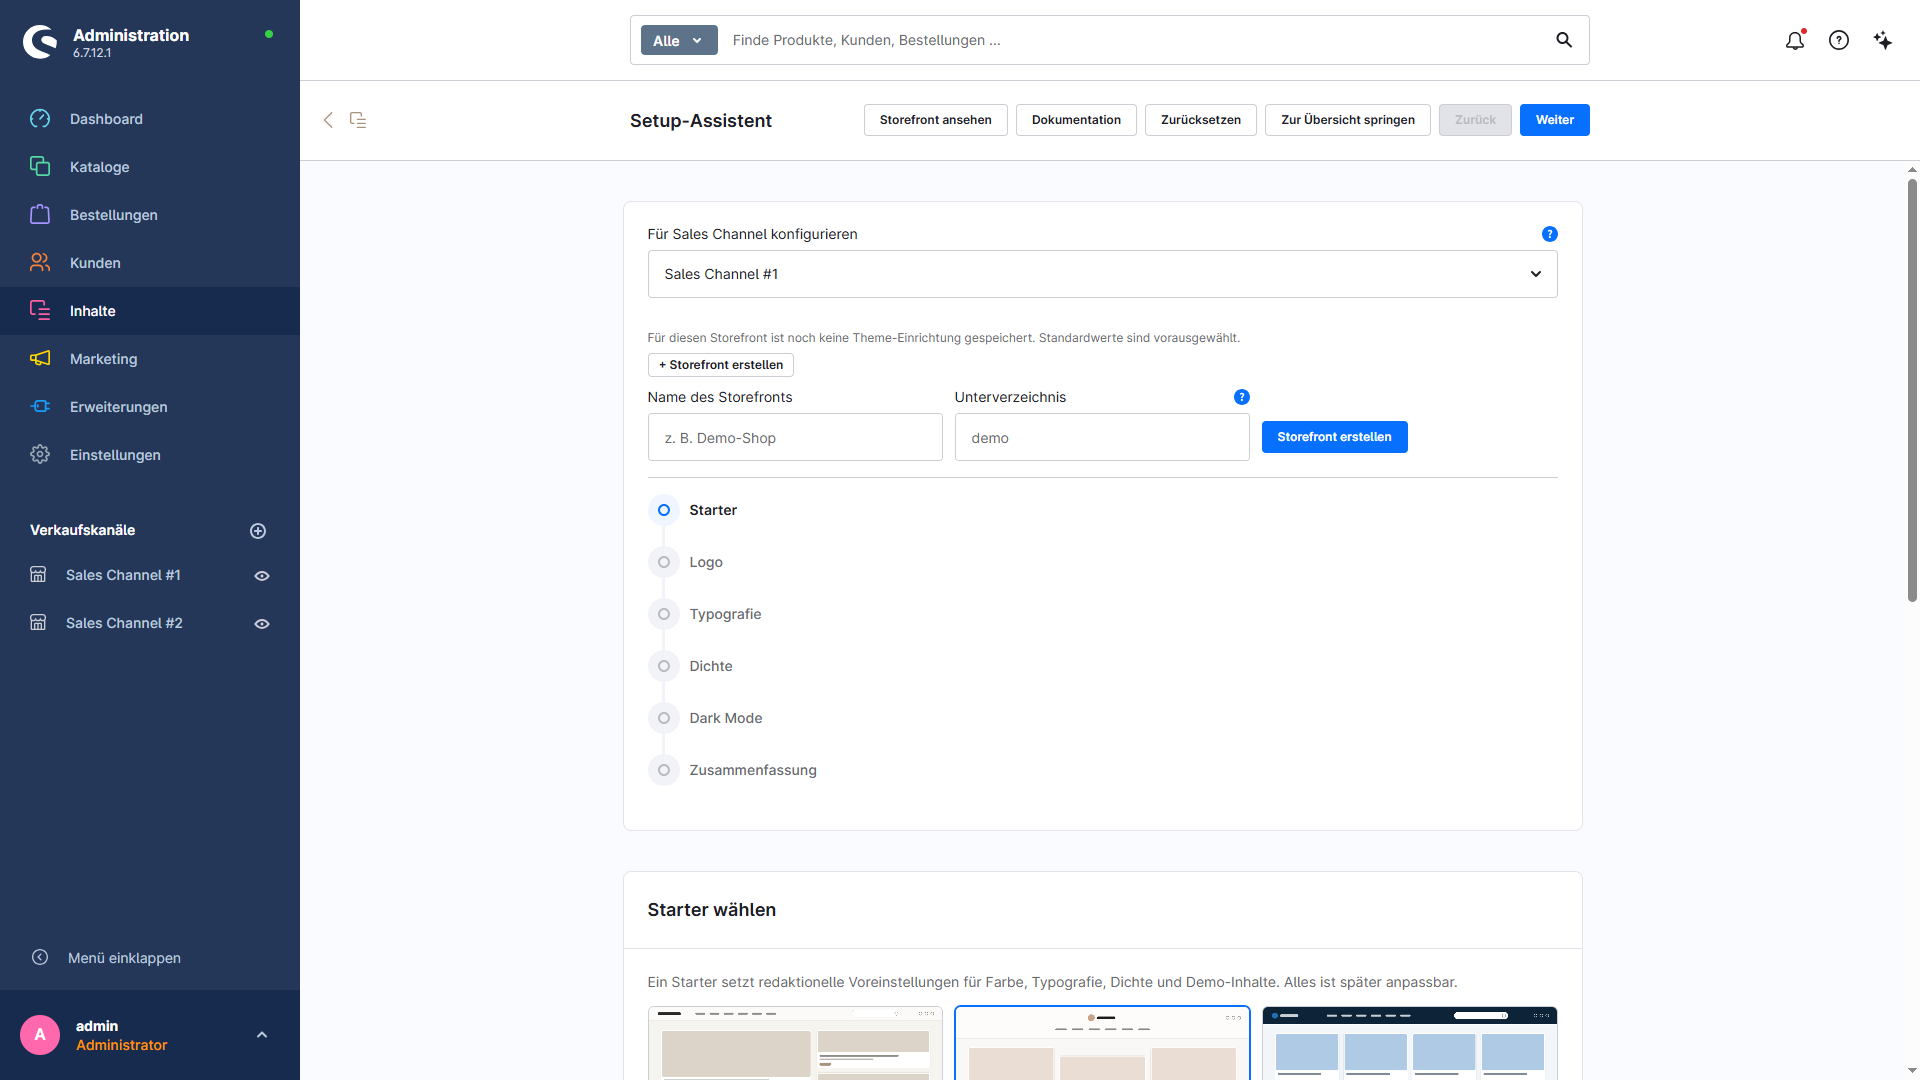Click the admin avatar circle

pyautogui.click(x=40, y=1035)
